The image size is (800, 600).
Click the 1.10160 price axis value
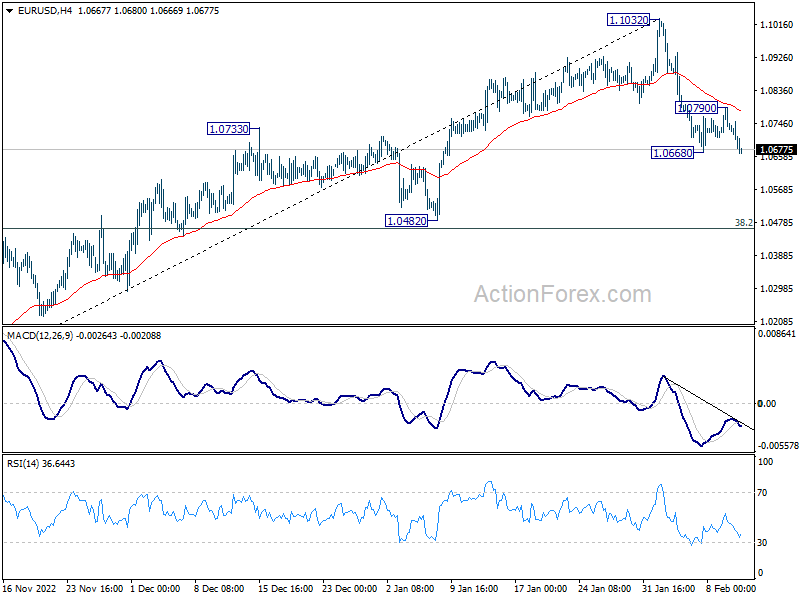(777, 24)
